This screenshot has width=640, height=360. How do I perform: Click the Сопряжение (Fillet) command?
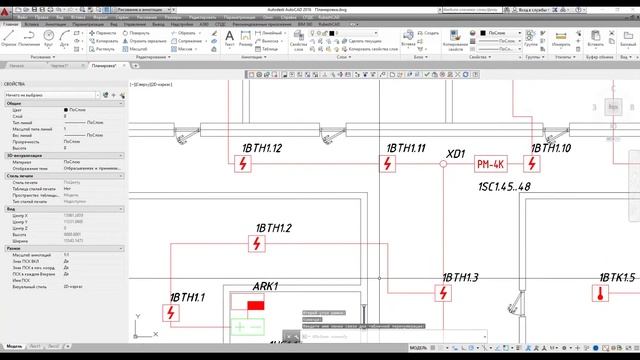coord(187,41)
